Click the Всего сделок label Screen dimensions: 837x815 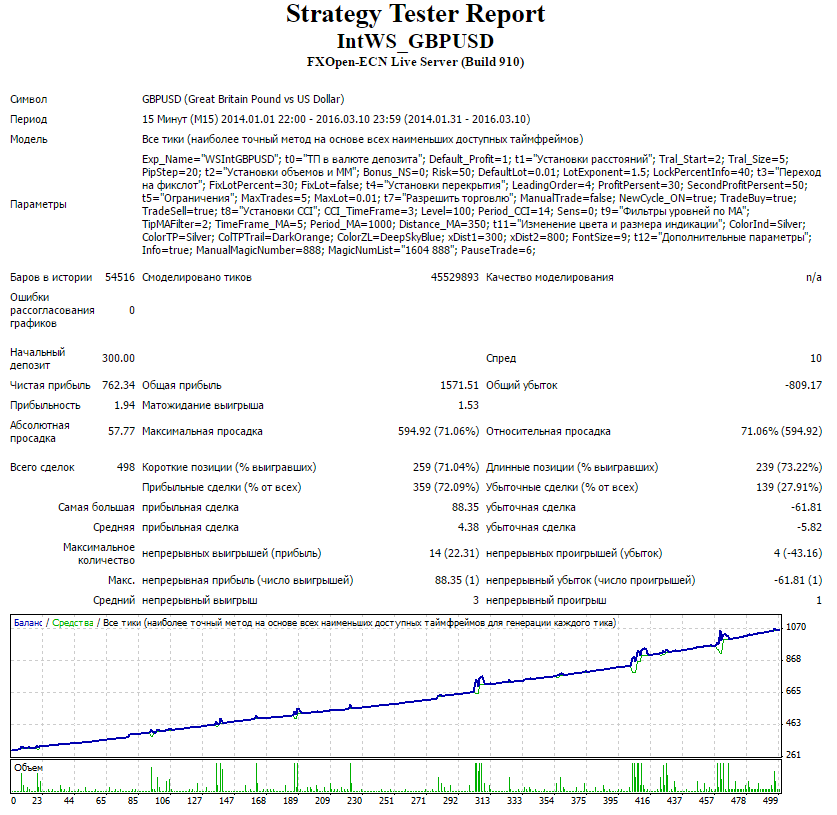pyautogui.click(x=42, y=468)
